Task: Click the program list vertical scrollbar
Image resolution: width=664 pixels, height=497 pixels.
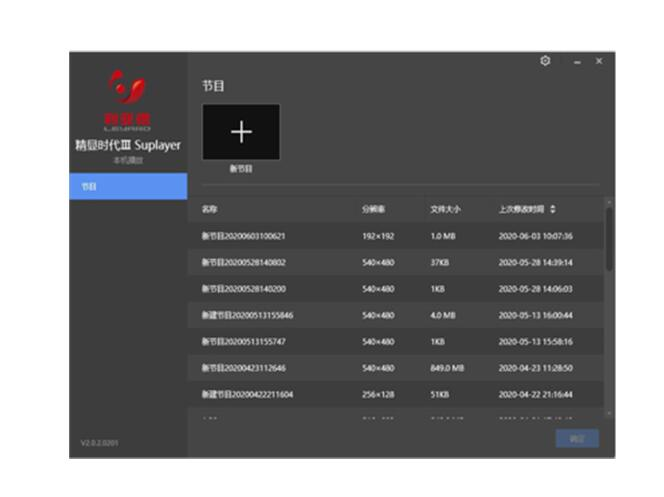Action: point(609,240)
